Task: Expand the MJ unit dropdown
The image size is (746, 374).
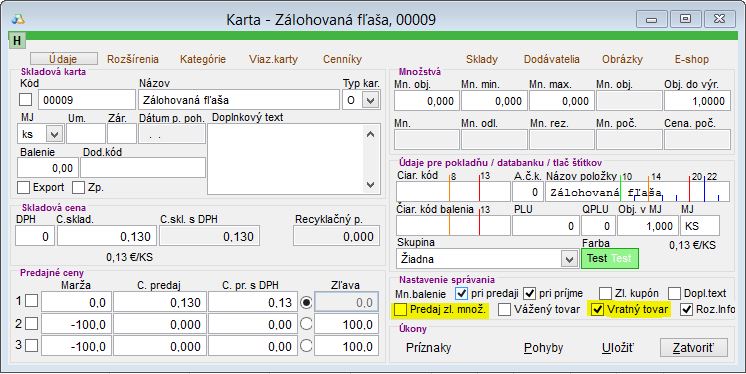Action: [54, 135]
